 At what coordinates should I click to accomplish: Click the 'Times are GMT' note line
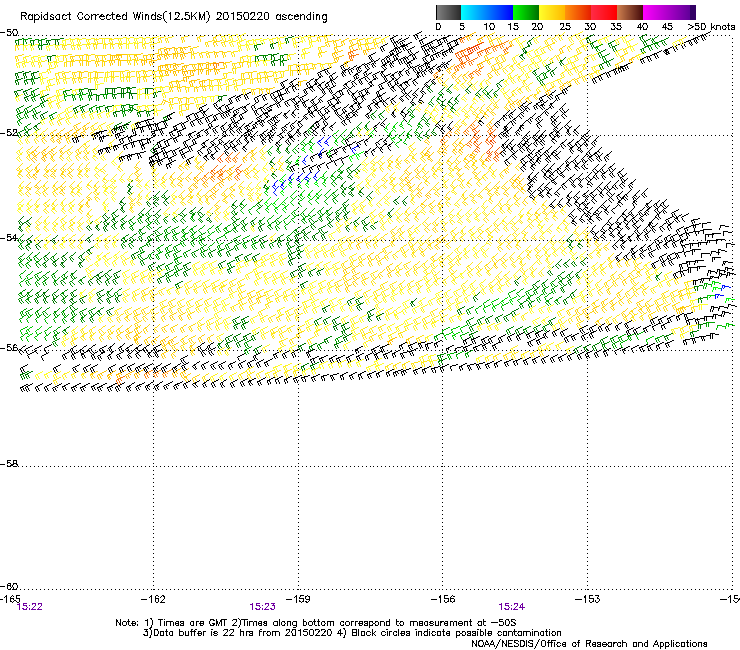tap(315, 623)
